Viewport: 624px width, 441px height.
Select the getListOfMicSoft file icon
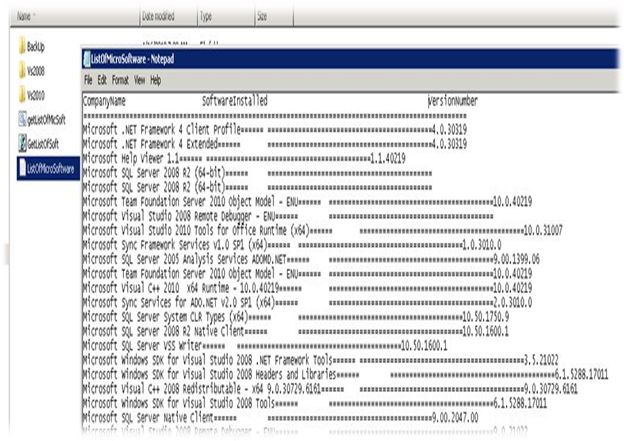(22, 119)
